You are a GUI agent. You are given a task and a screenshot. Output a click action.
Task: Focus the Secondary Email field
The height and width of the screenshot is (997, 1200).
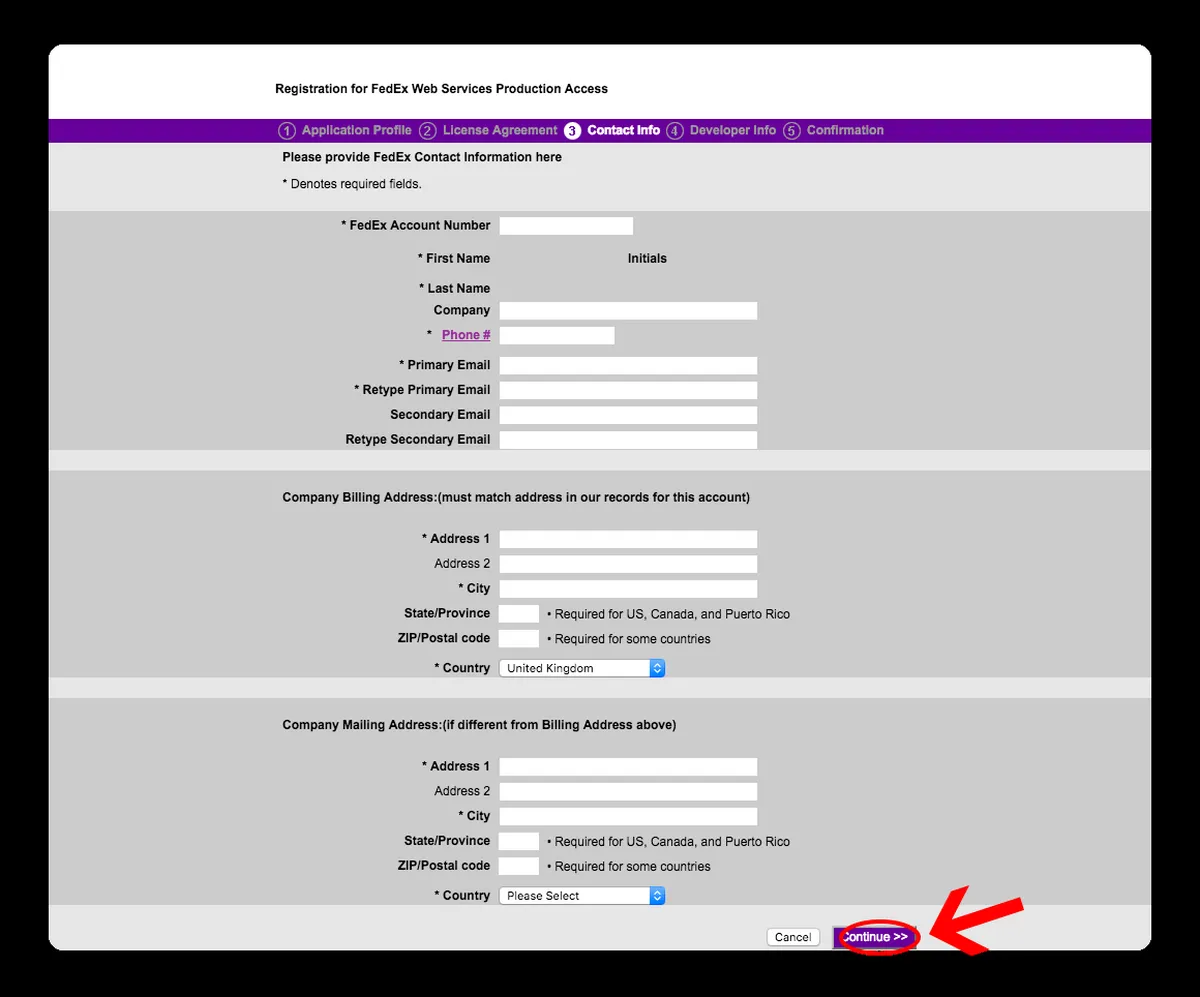(628, 415)
